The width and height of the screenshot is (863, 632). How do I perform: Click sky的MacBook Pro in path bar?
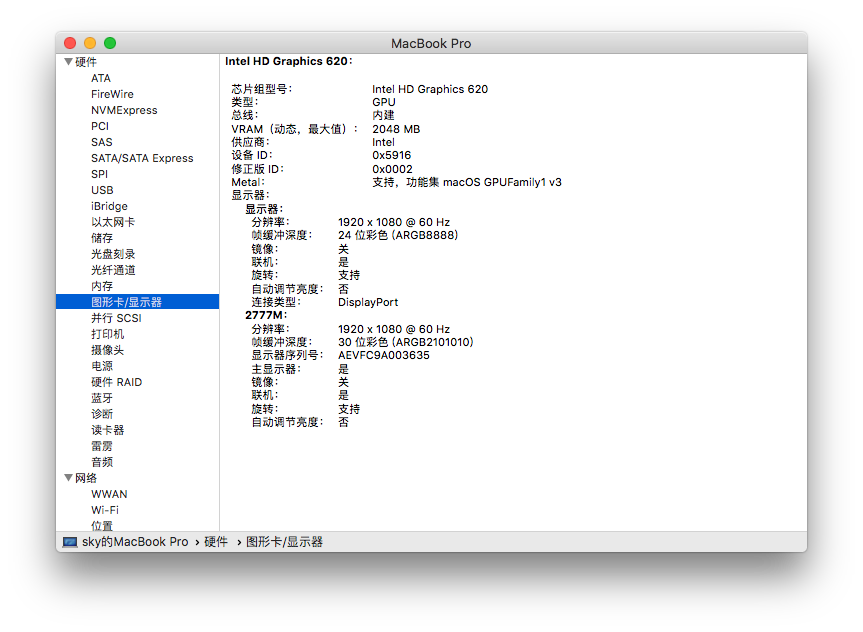tap(135, 542)
